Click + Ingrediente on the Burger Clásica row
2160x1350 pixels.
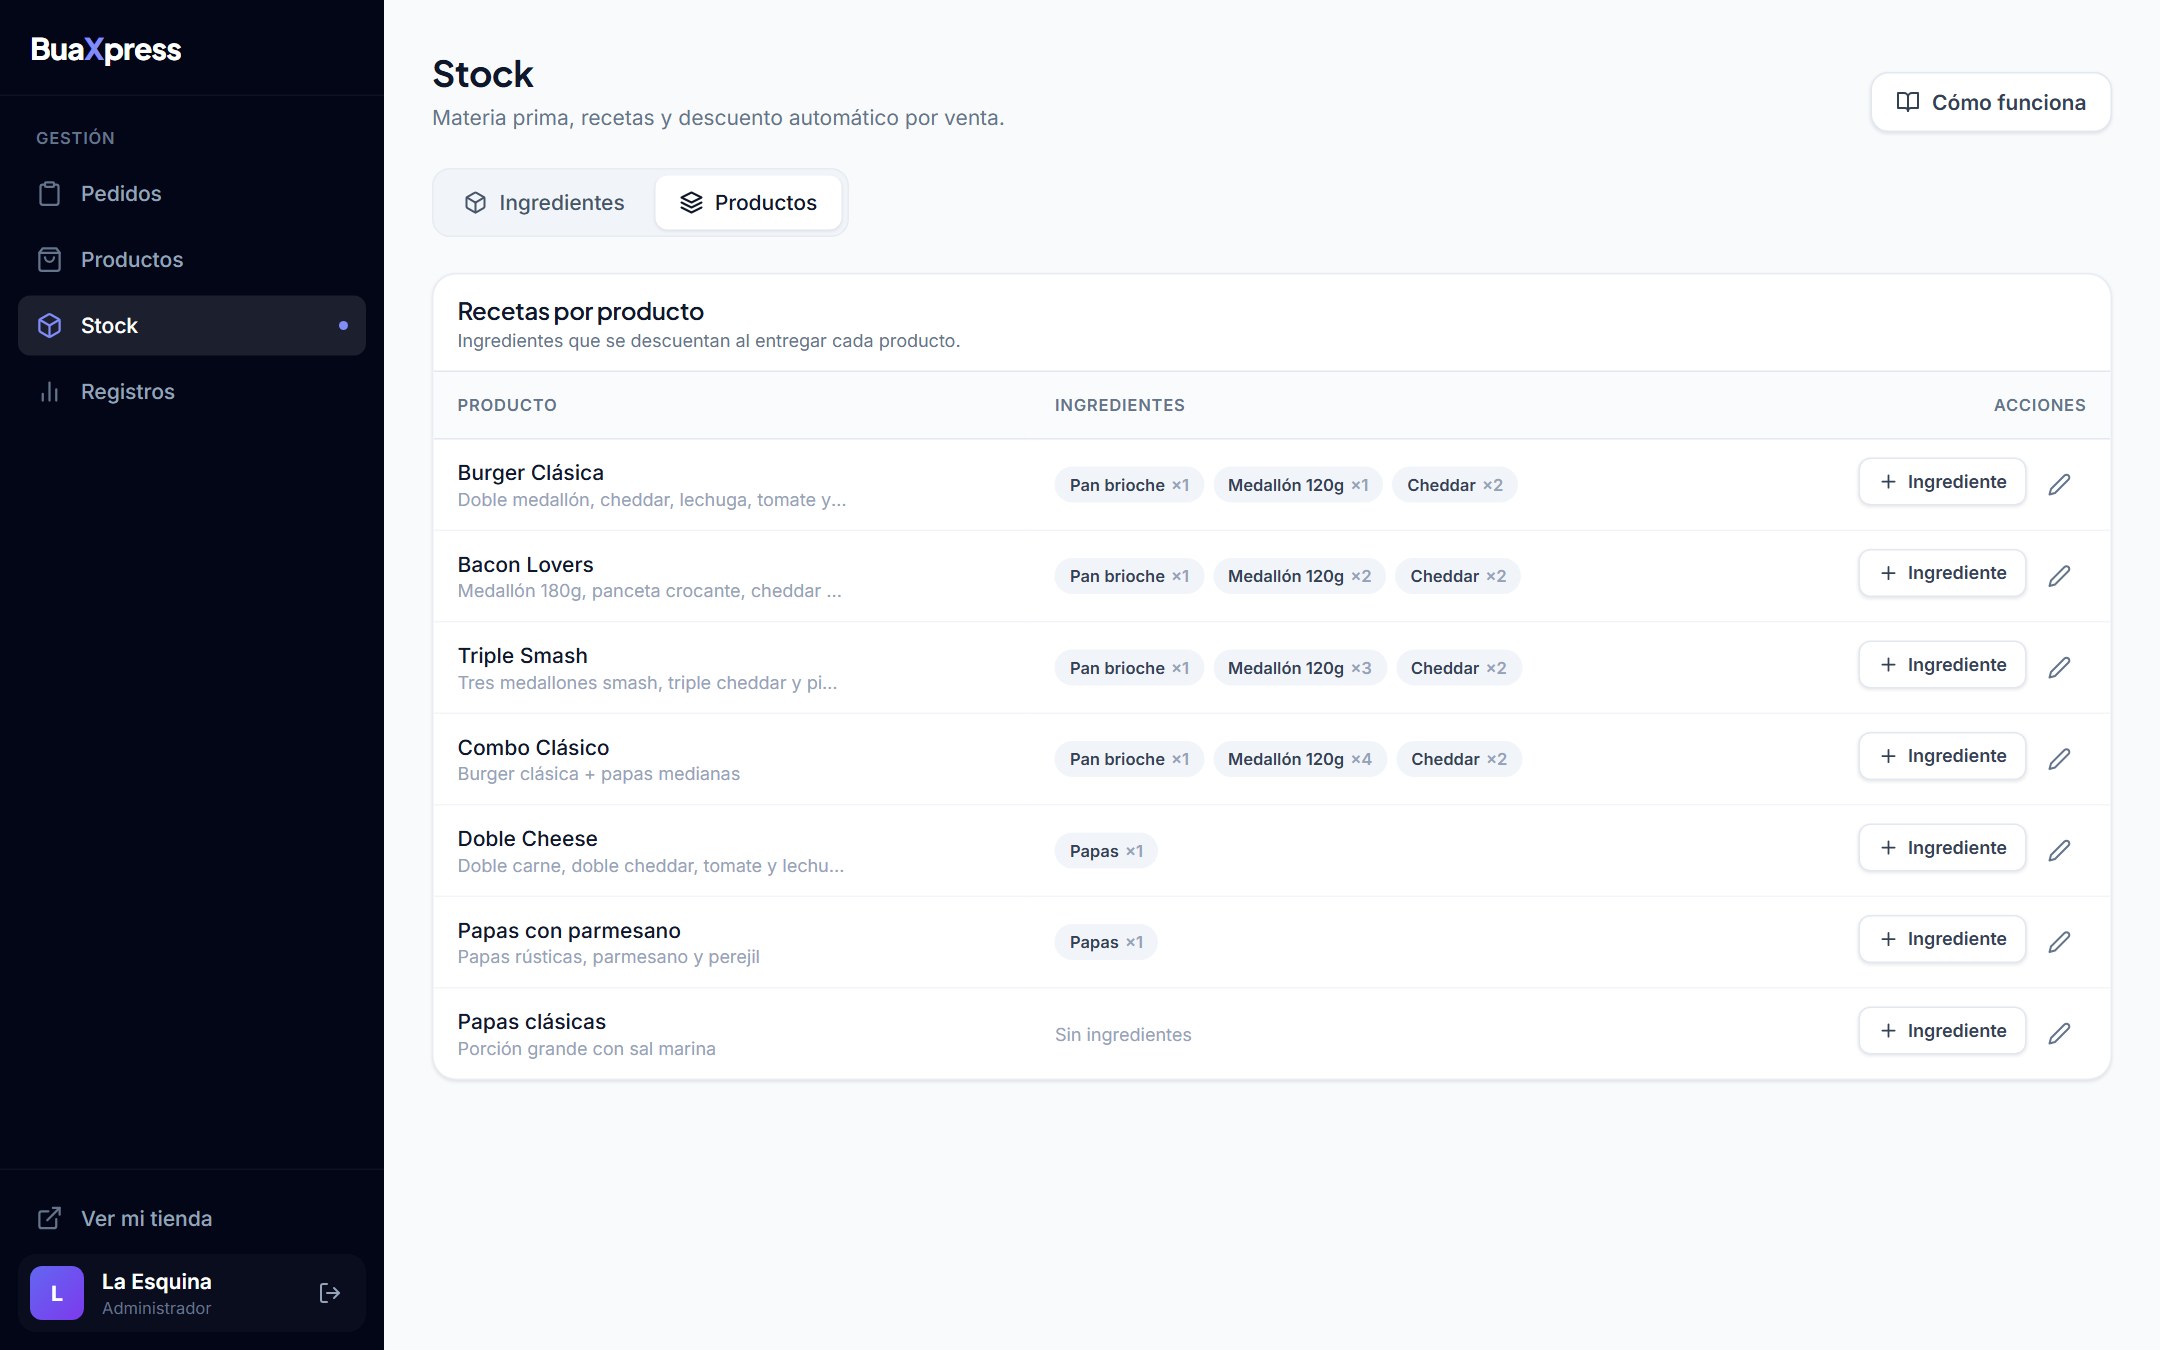pos(1942,482)
